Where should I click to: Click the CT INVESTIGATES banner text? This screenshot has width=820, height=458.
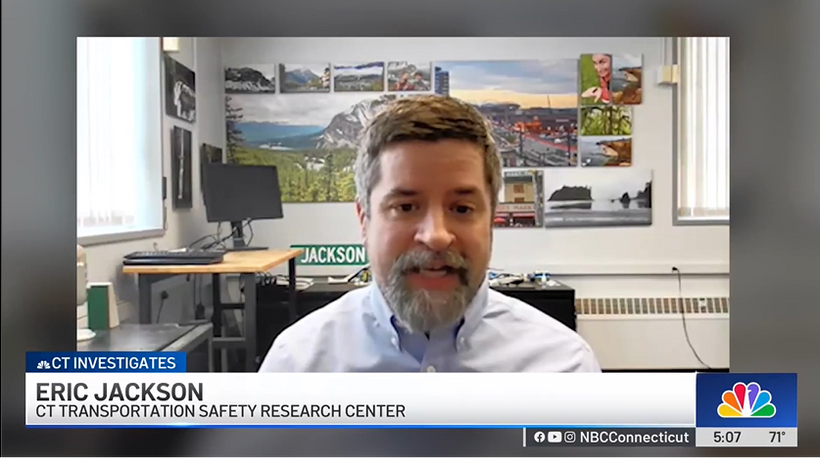click(x=113, y=363)
